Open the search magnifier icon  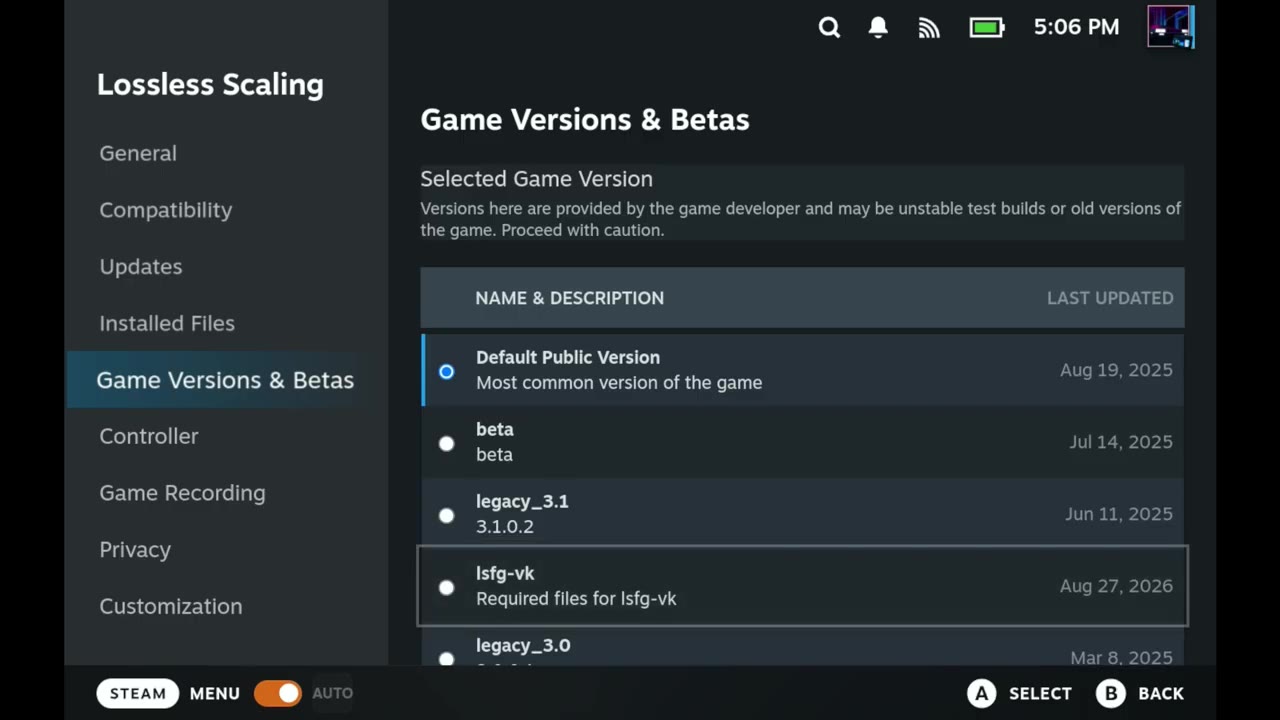click(829, 28)
